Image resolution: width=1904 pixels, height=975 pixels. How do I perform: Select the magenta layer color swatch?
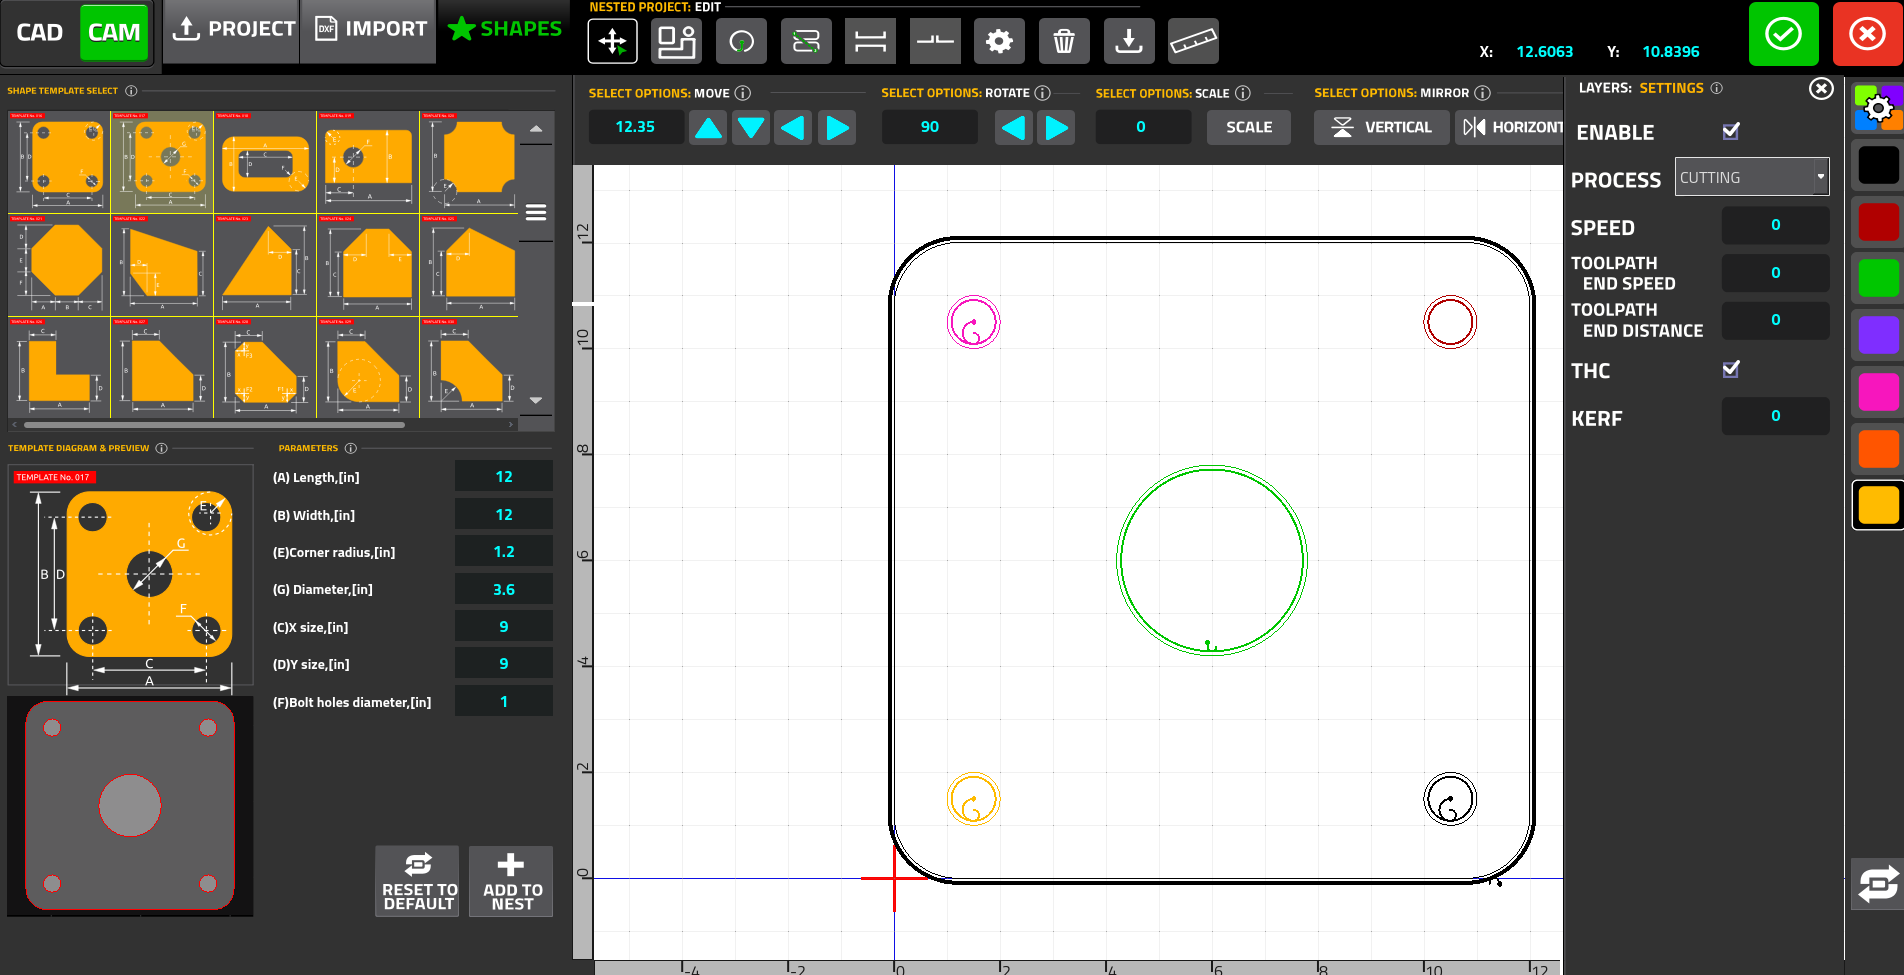[1876, 392]
